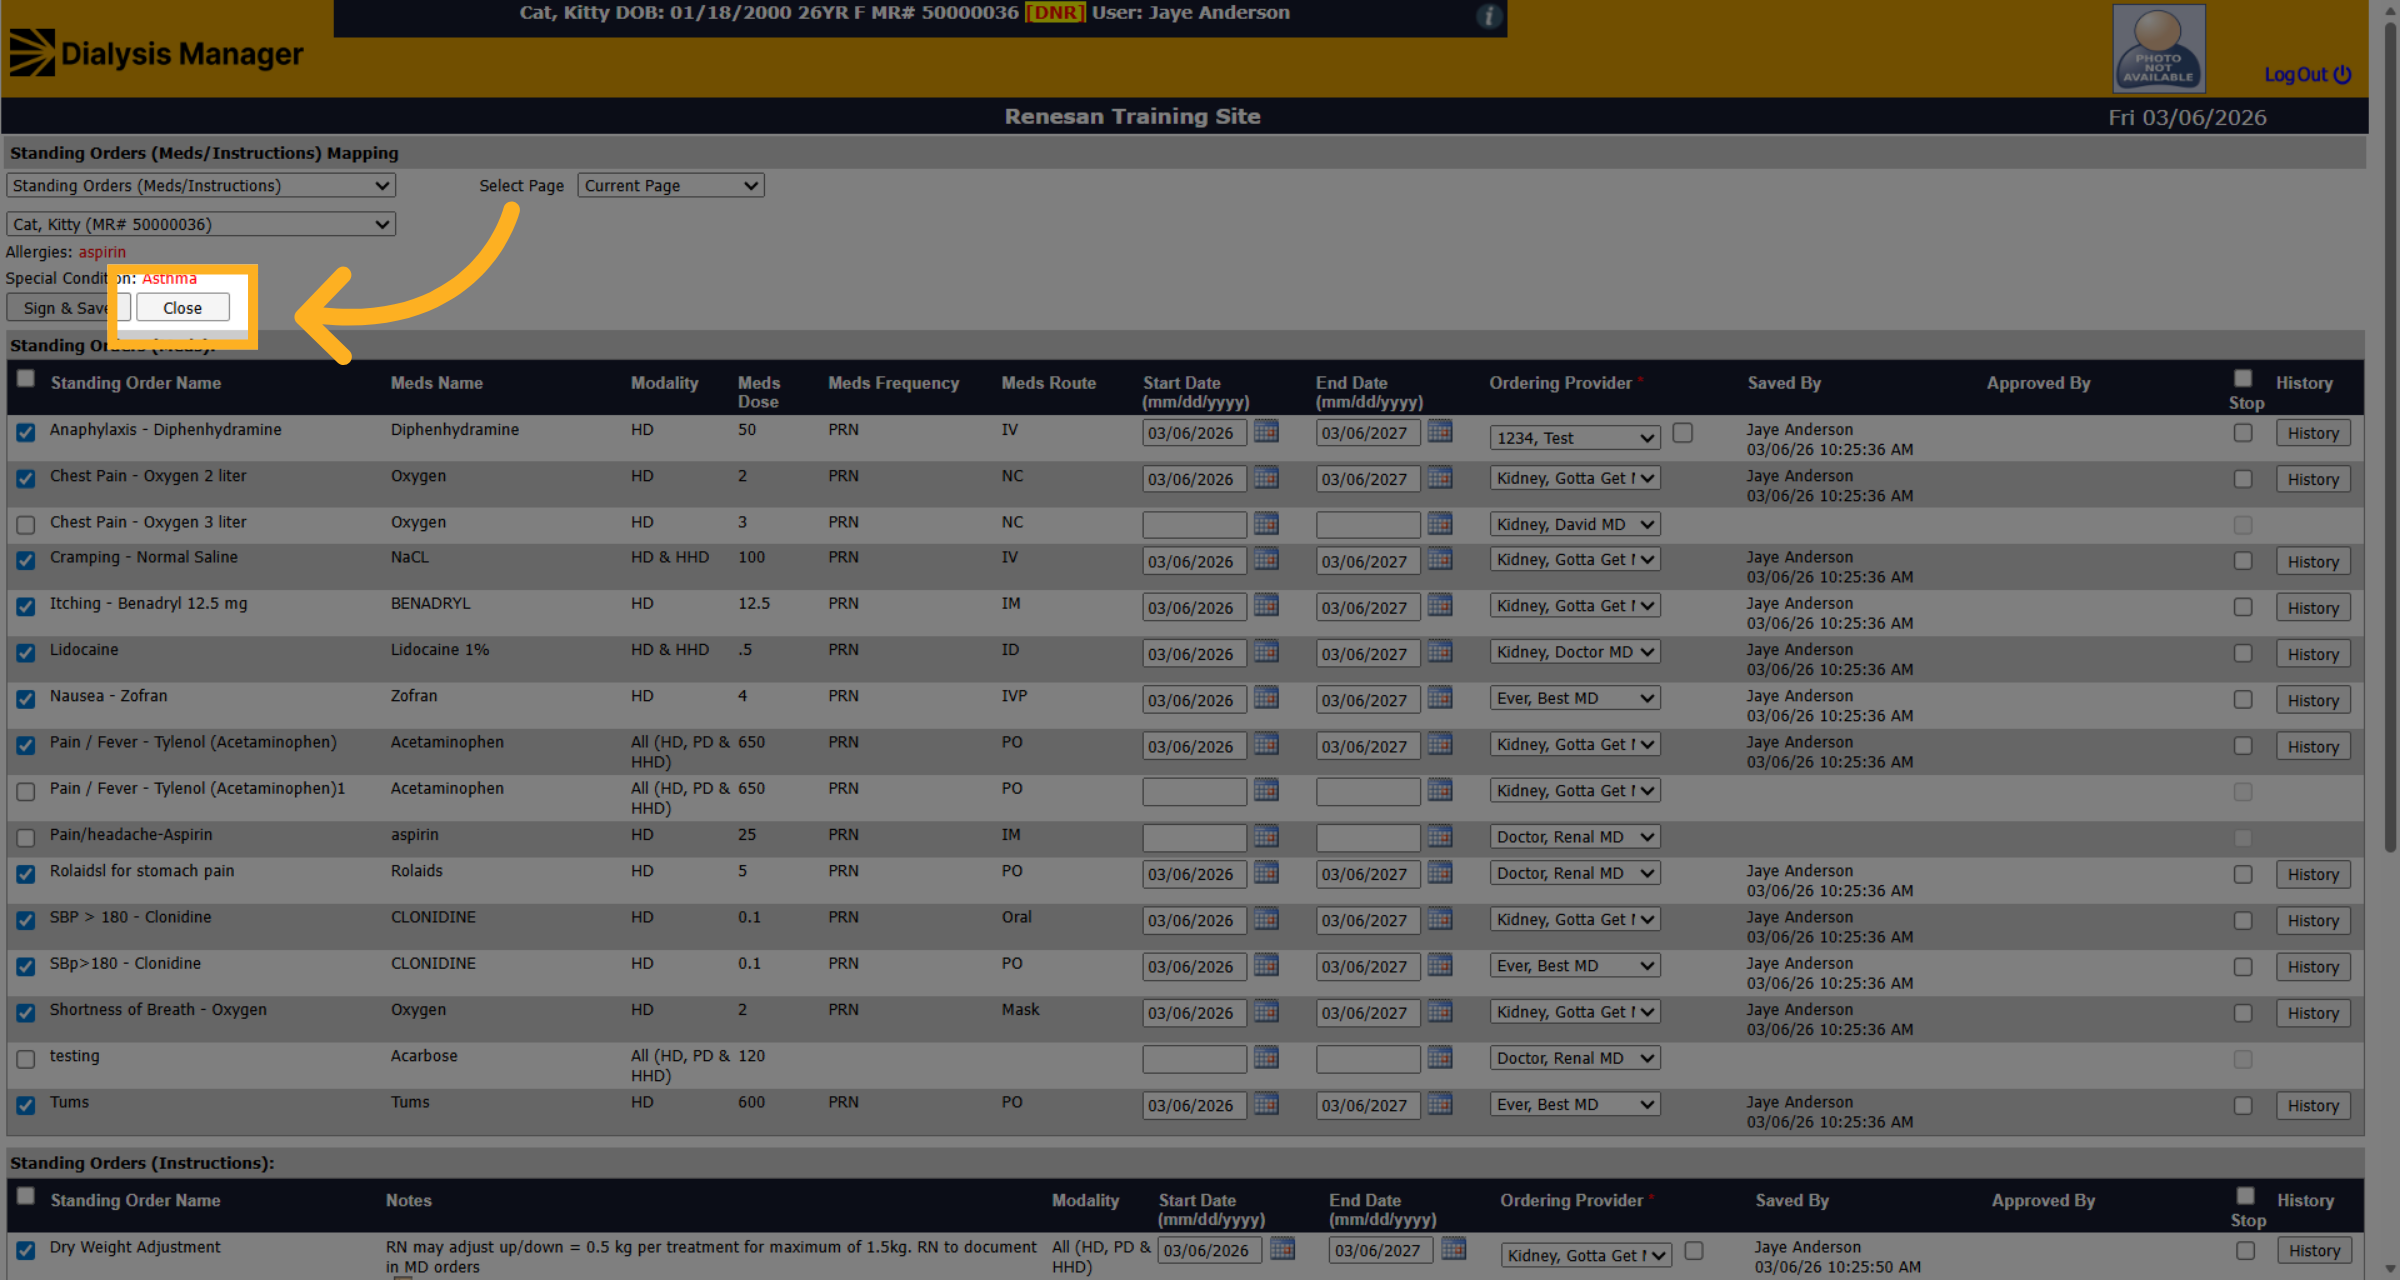2400x1280 pixels.
Task: Open calendar for Lidocaine end date
Action: (1440, 652)
